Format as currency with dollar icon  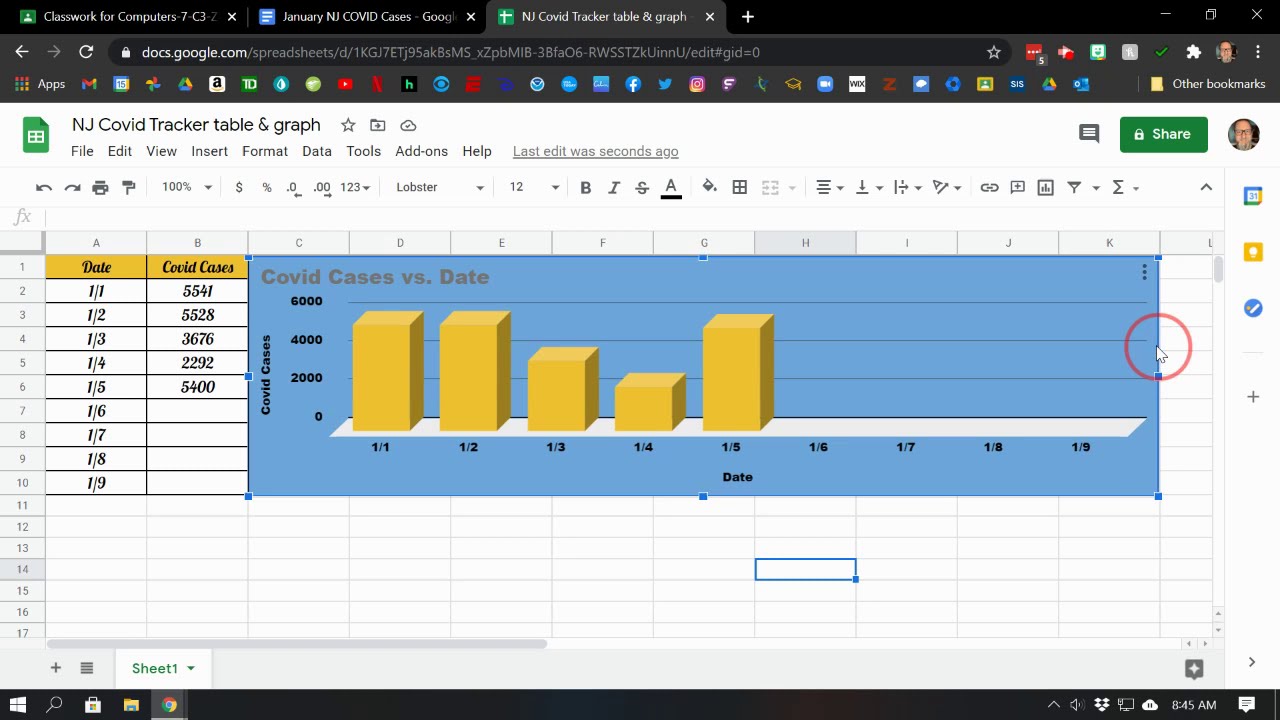point(239,187)
